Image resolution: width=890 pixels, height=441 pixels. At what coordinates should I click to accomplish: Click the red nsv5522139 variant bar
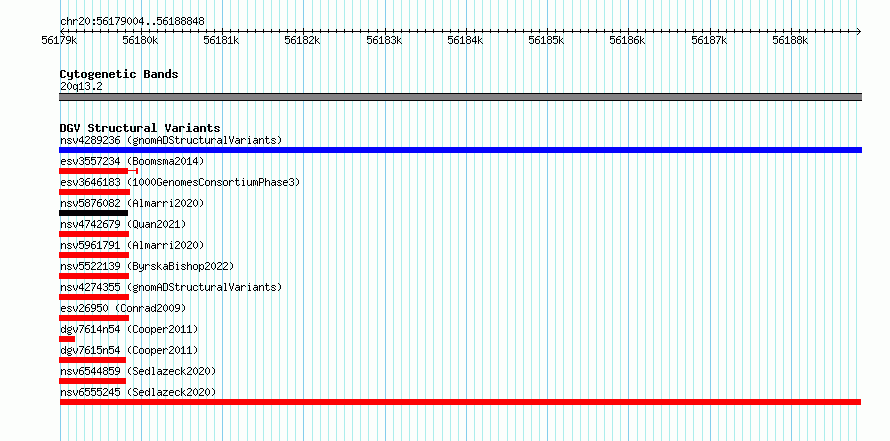point(94,276)
